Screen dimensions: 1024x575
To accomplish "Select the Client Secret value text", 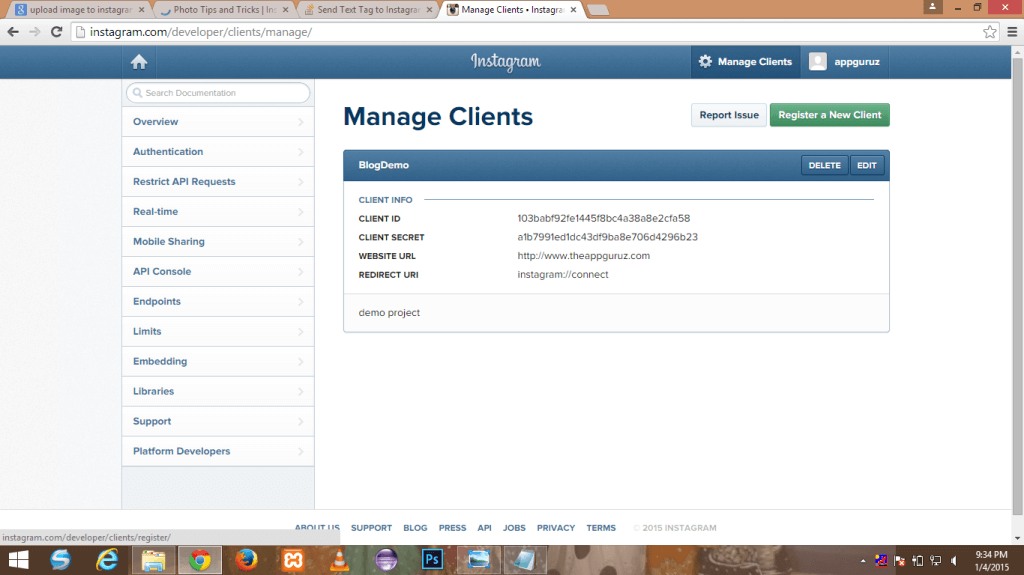I will point(607,237).
